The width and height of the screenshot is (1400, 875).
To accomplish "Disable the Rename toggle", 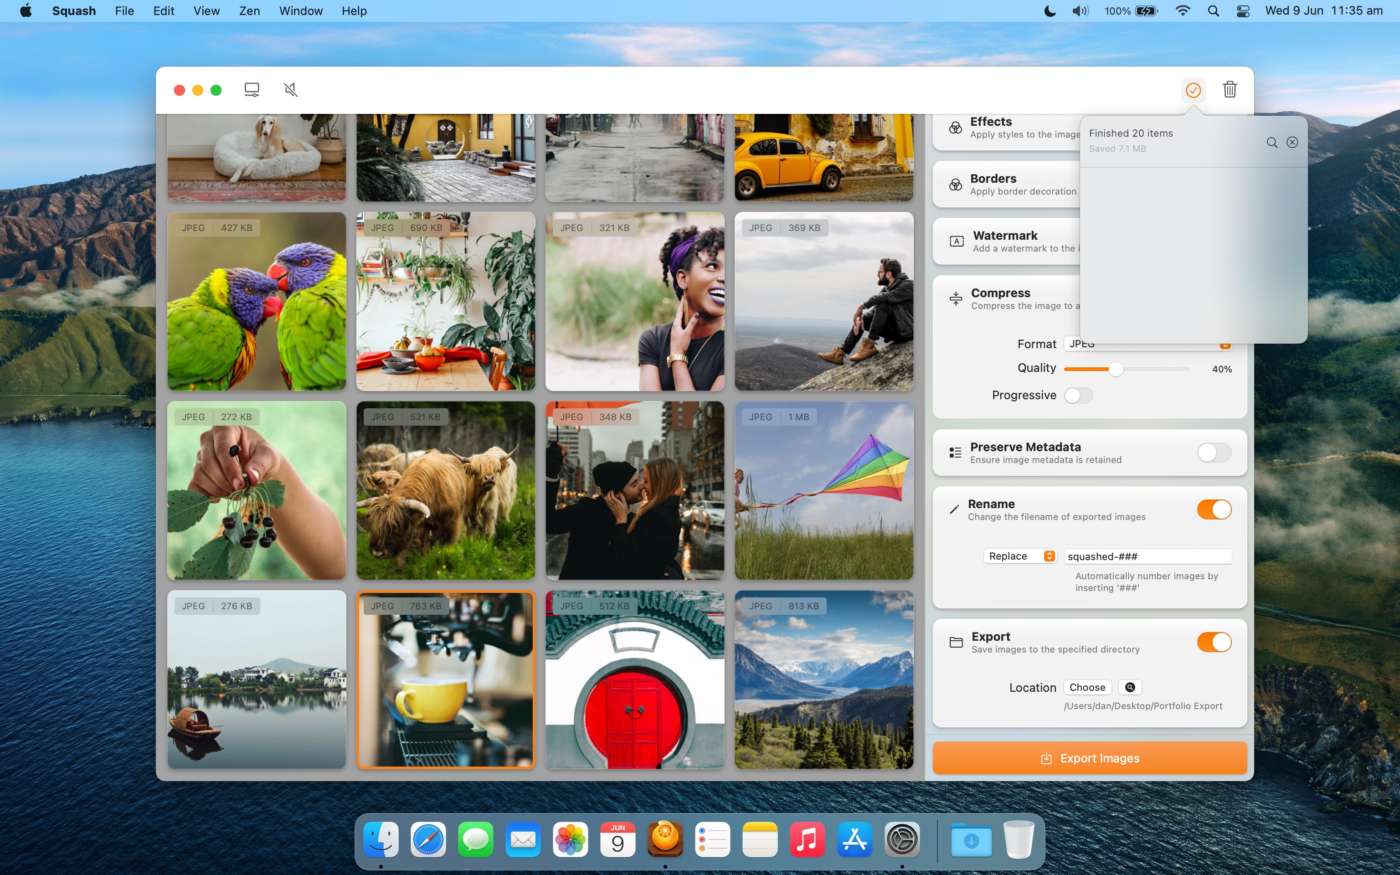I will click(1214, 510).
